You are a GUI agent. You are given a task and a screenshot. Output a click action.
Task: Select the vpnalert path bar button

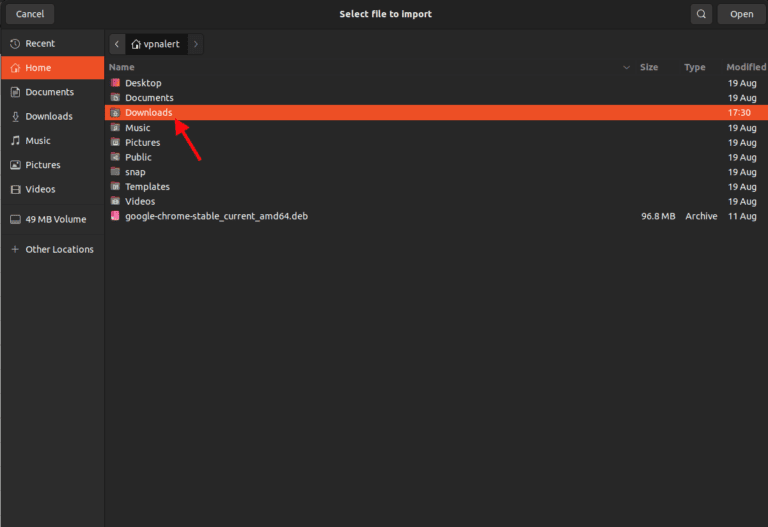pos(156,44)
